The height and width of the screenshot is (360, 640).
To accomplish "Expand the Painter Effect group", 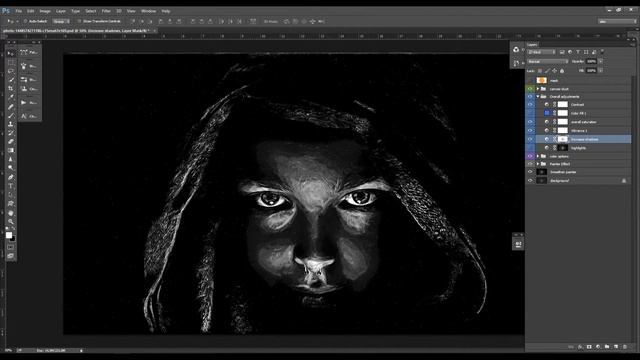I will [x=538, y=164].
